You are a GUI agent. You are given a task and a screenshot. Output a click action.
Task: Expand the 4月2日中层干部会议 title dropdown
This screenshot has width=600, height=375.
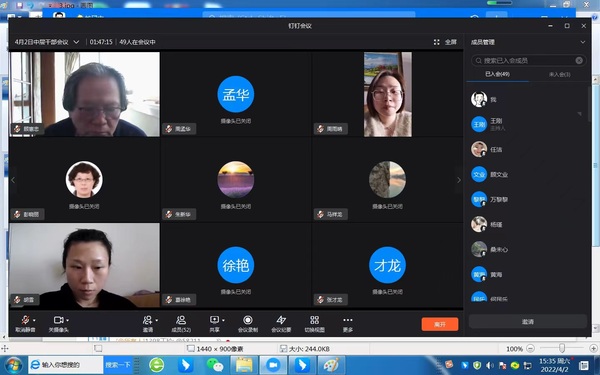point(76,42)
